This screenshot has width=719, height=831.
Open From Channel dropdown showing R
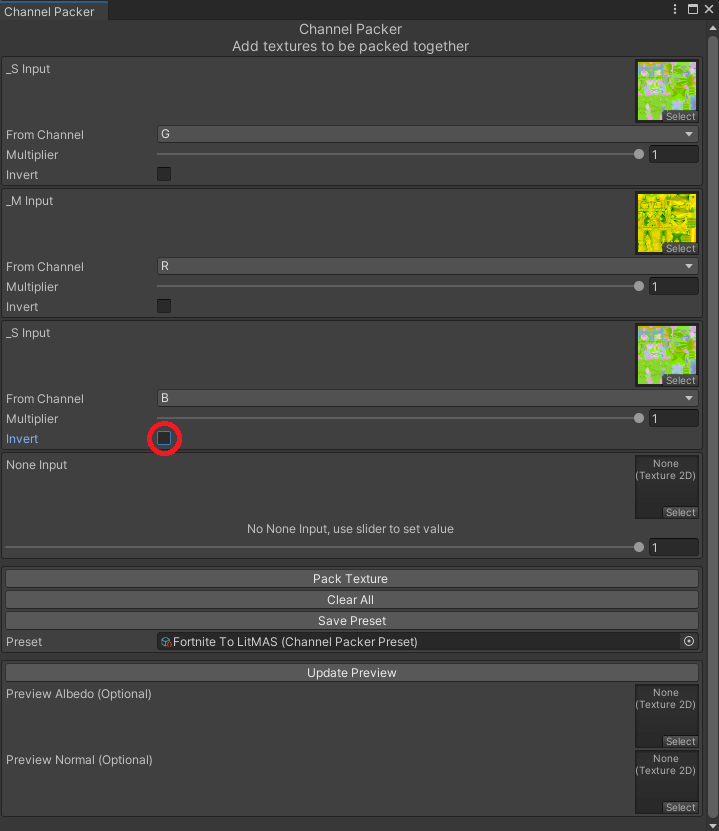428,266
